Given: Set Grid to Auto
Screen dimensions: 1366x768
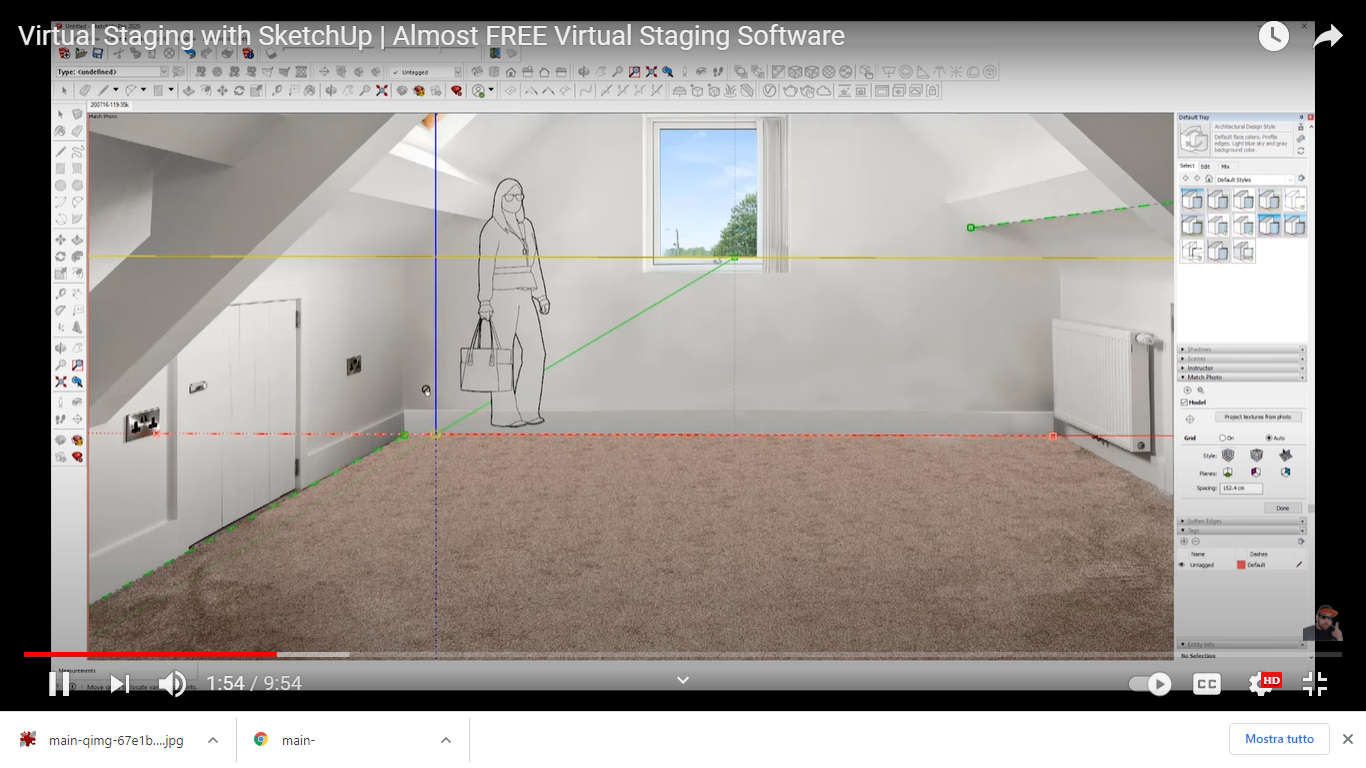Looking at the screenshot, I should [1269, 438].
